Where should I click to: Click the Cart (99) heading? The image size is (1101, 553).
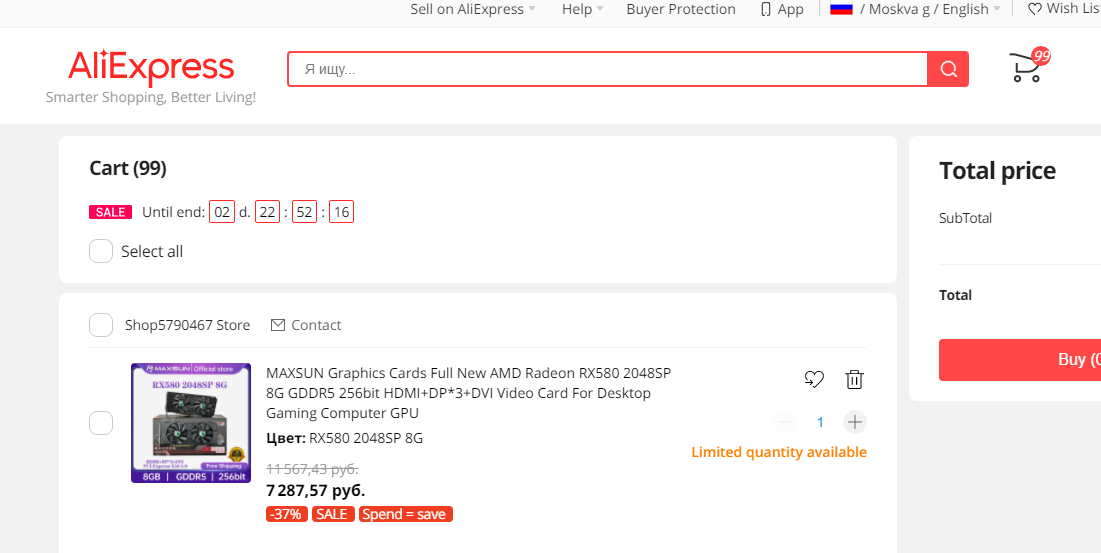click(128, 168)
